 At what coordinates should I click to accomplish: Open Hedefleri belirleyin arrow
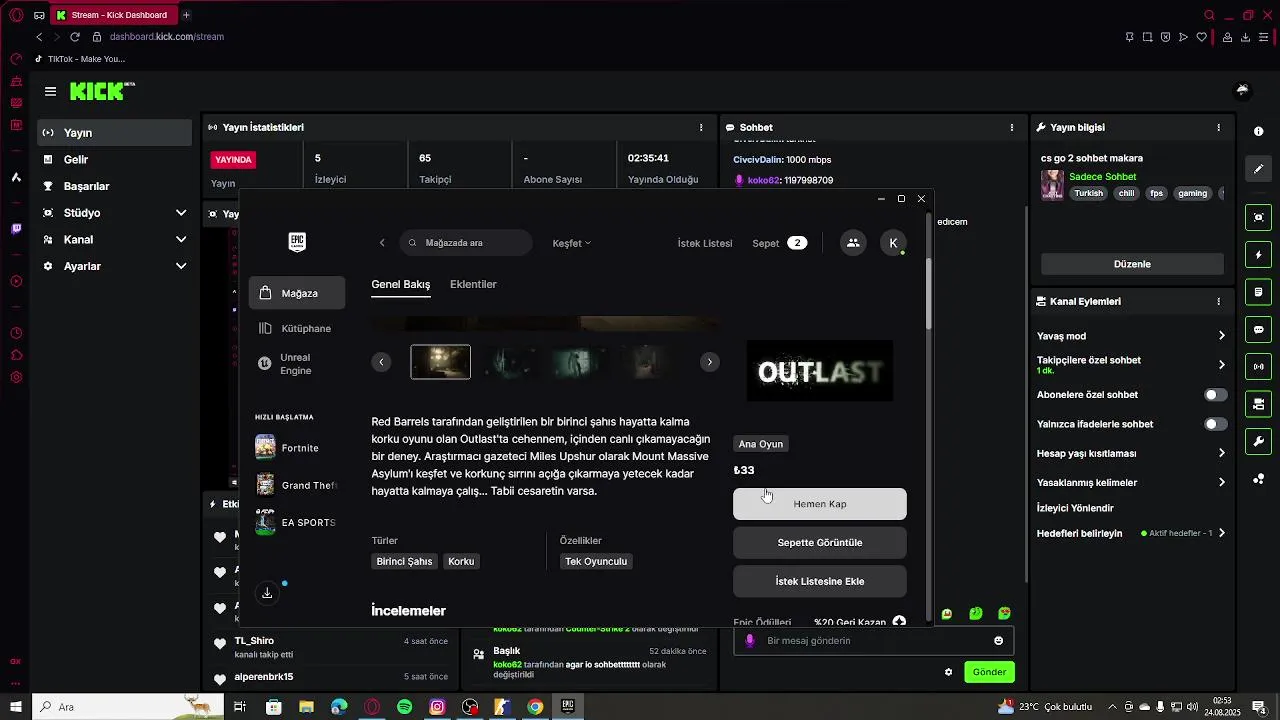1221,533
